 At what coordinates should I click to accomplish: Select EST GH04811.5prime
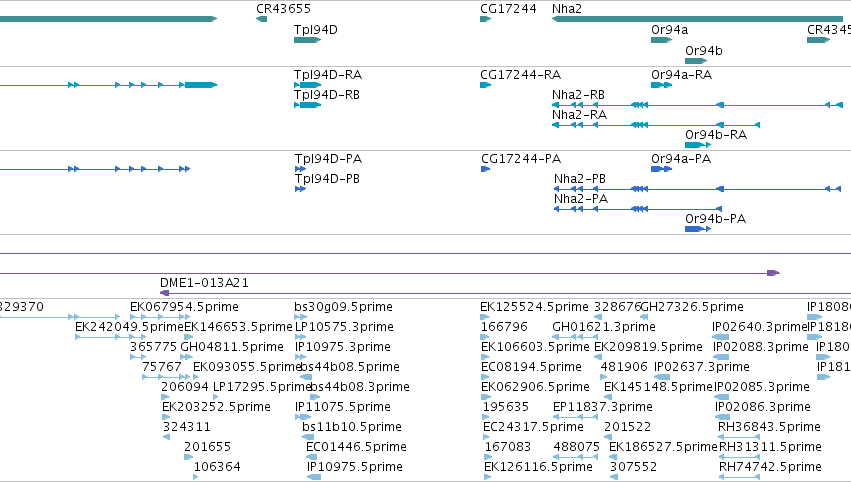tap(232, 347)
